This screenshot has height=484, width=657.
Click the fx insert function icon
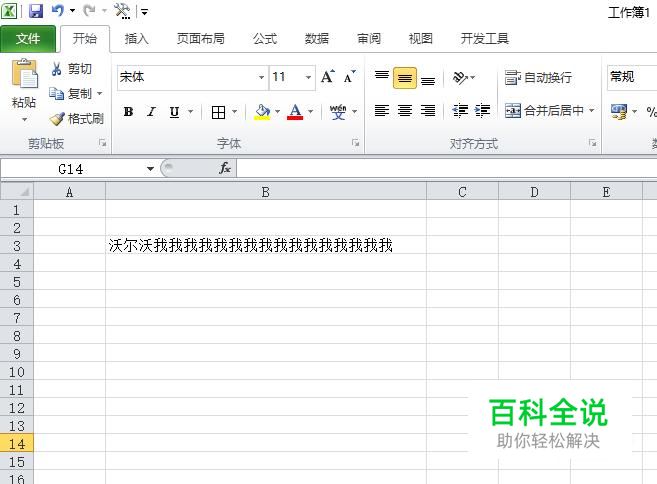pyautogui.click(x=225, y=169)
